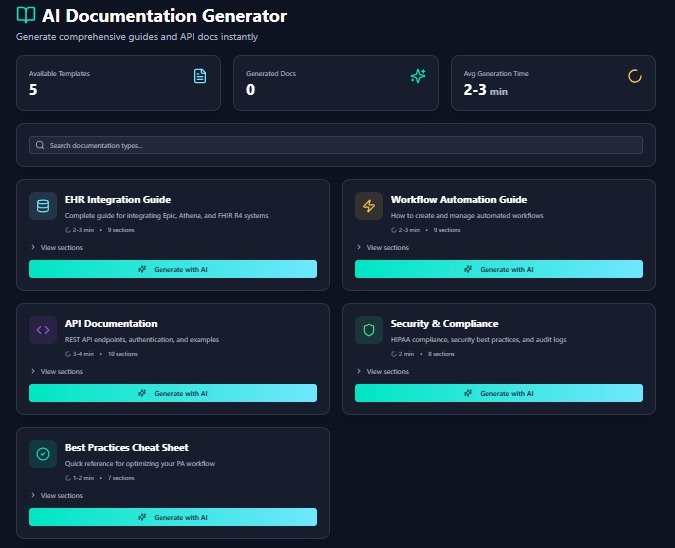Generate Workflow Automation Guide with AI

[499, 269]
